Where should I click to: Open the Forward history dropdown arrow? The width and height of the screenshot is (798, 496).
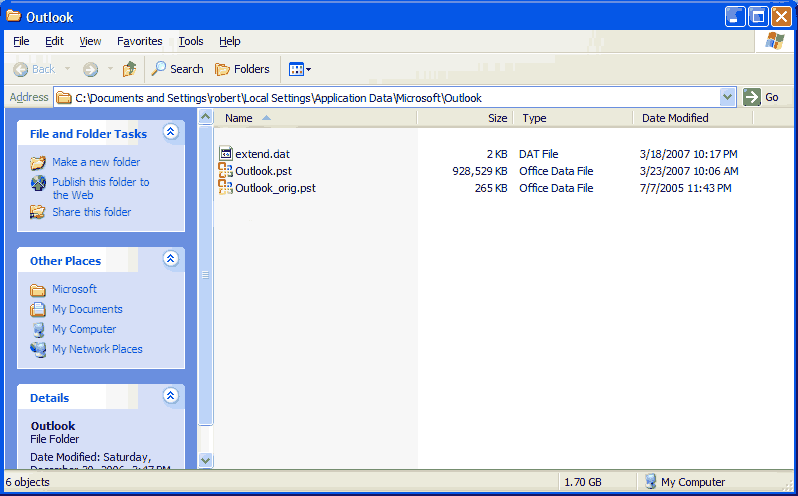(x=110, y=69)
